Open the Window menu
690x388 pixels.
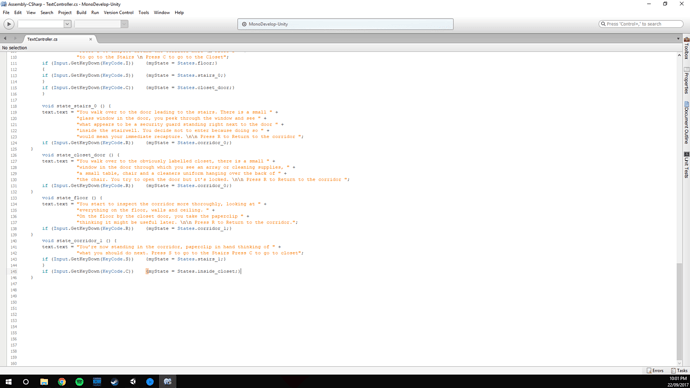[x=161, y=13]
